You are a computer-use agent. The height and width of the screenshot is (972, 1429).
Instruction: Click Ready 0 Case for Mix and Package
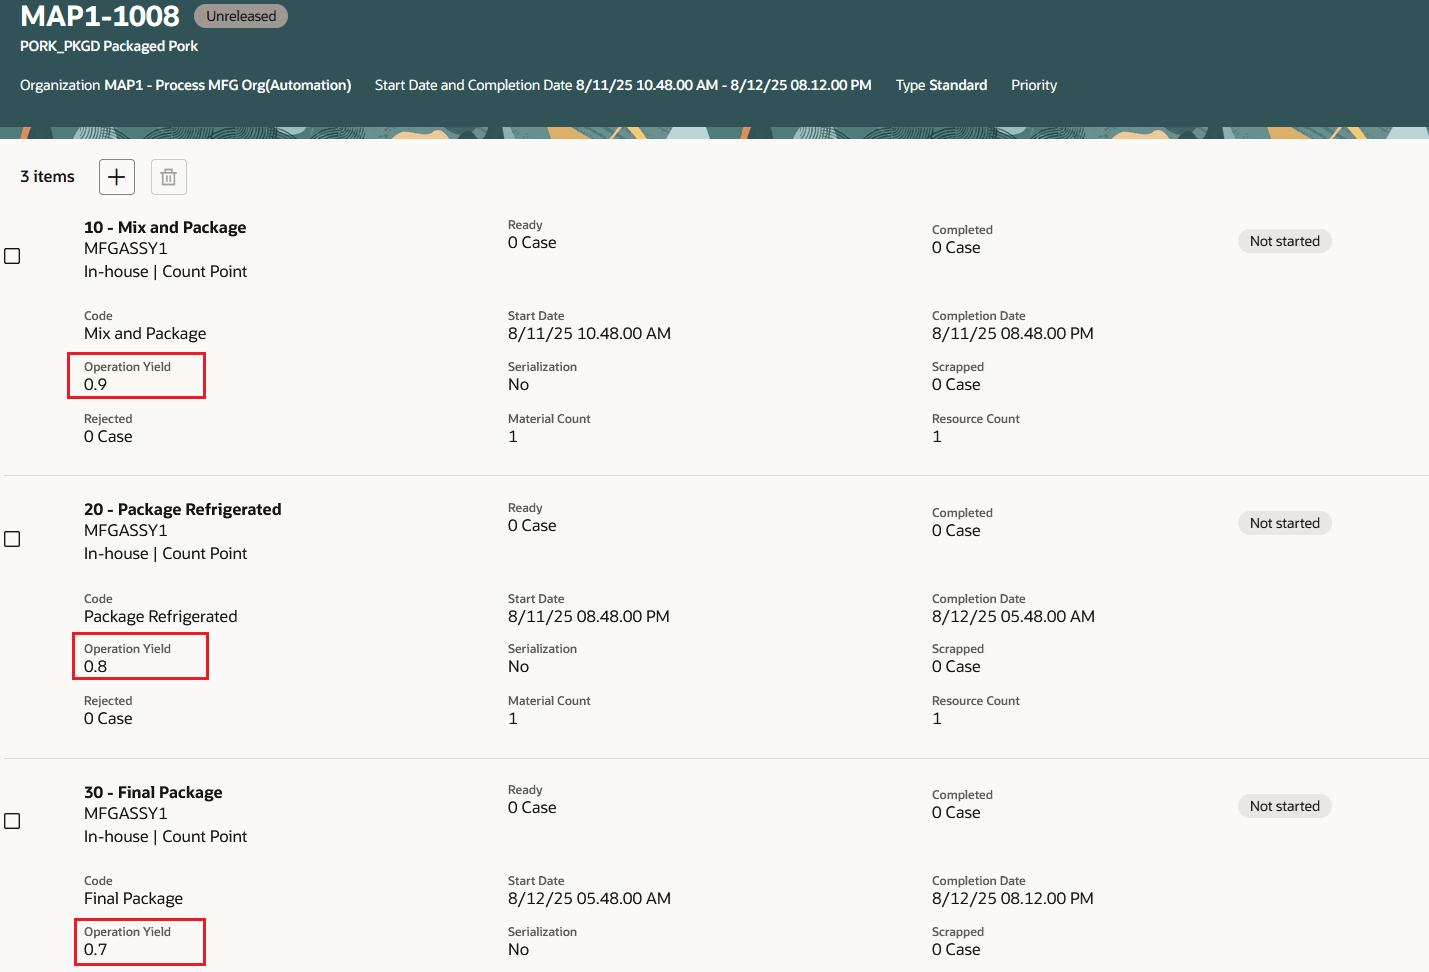(532, 235)
